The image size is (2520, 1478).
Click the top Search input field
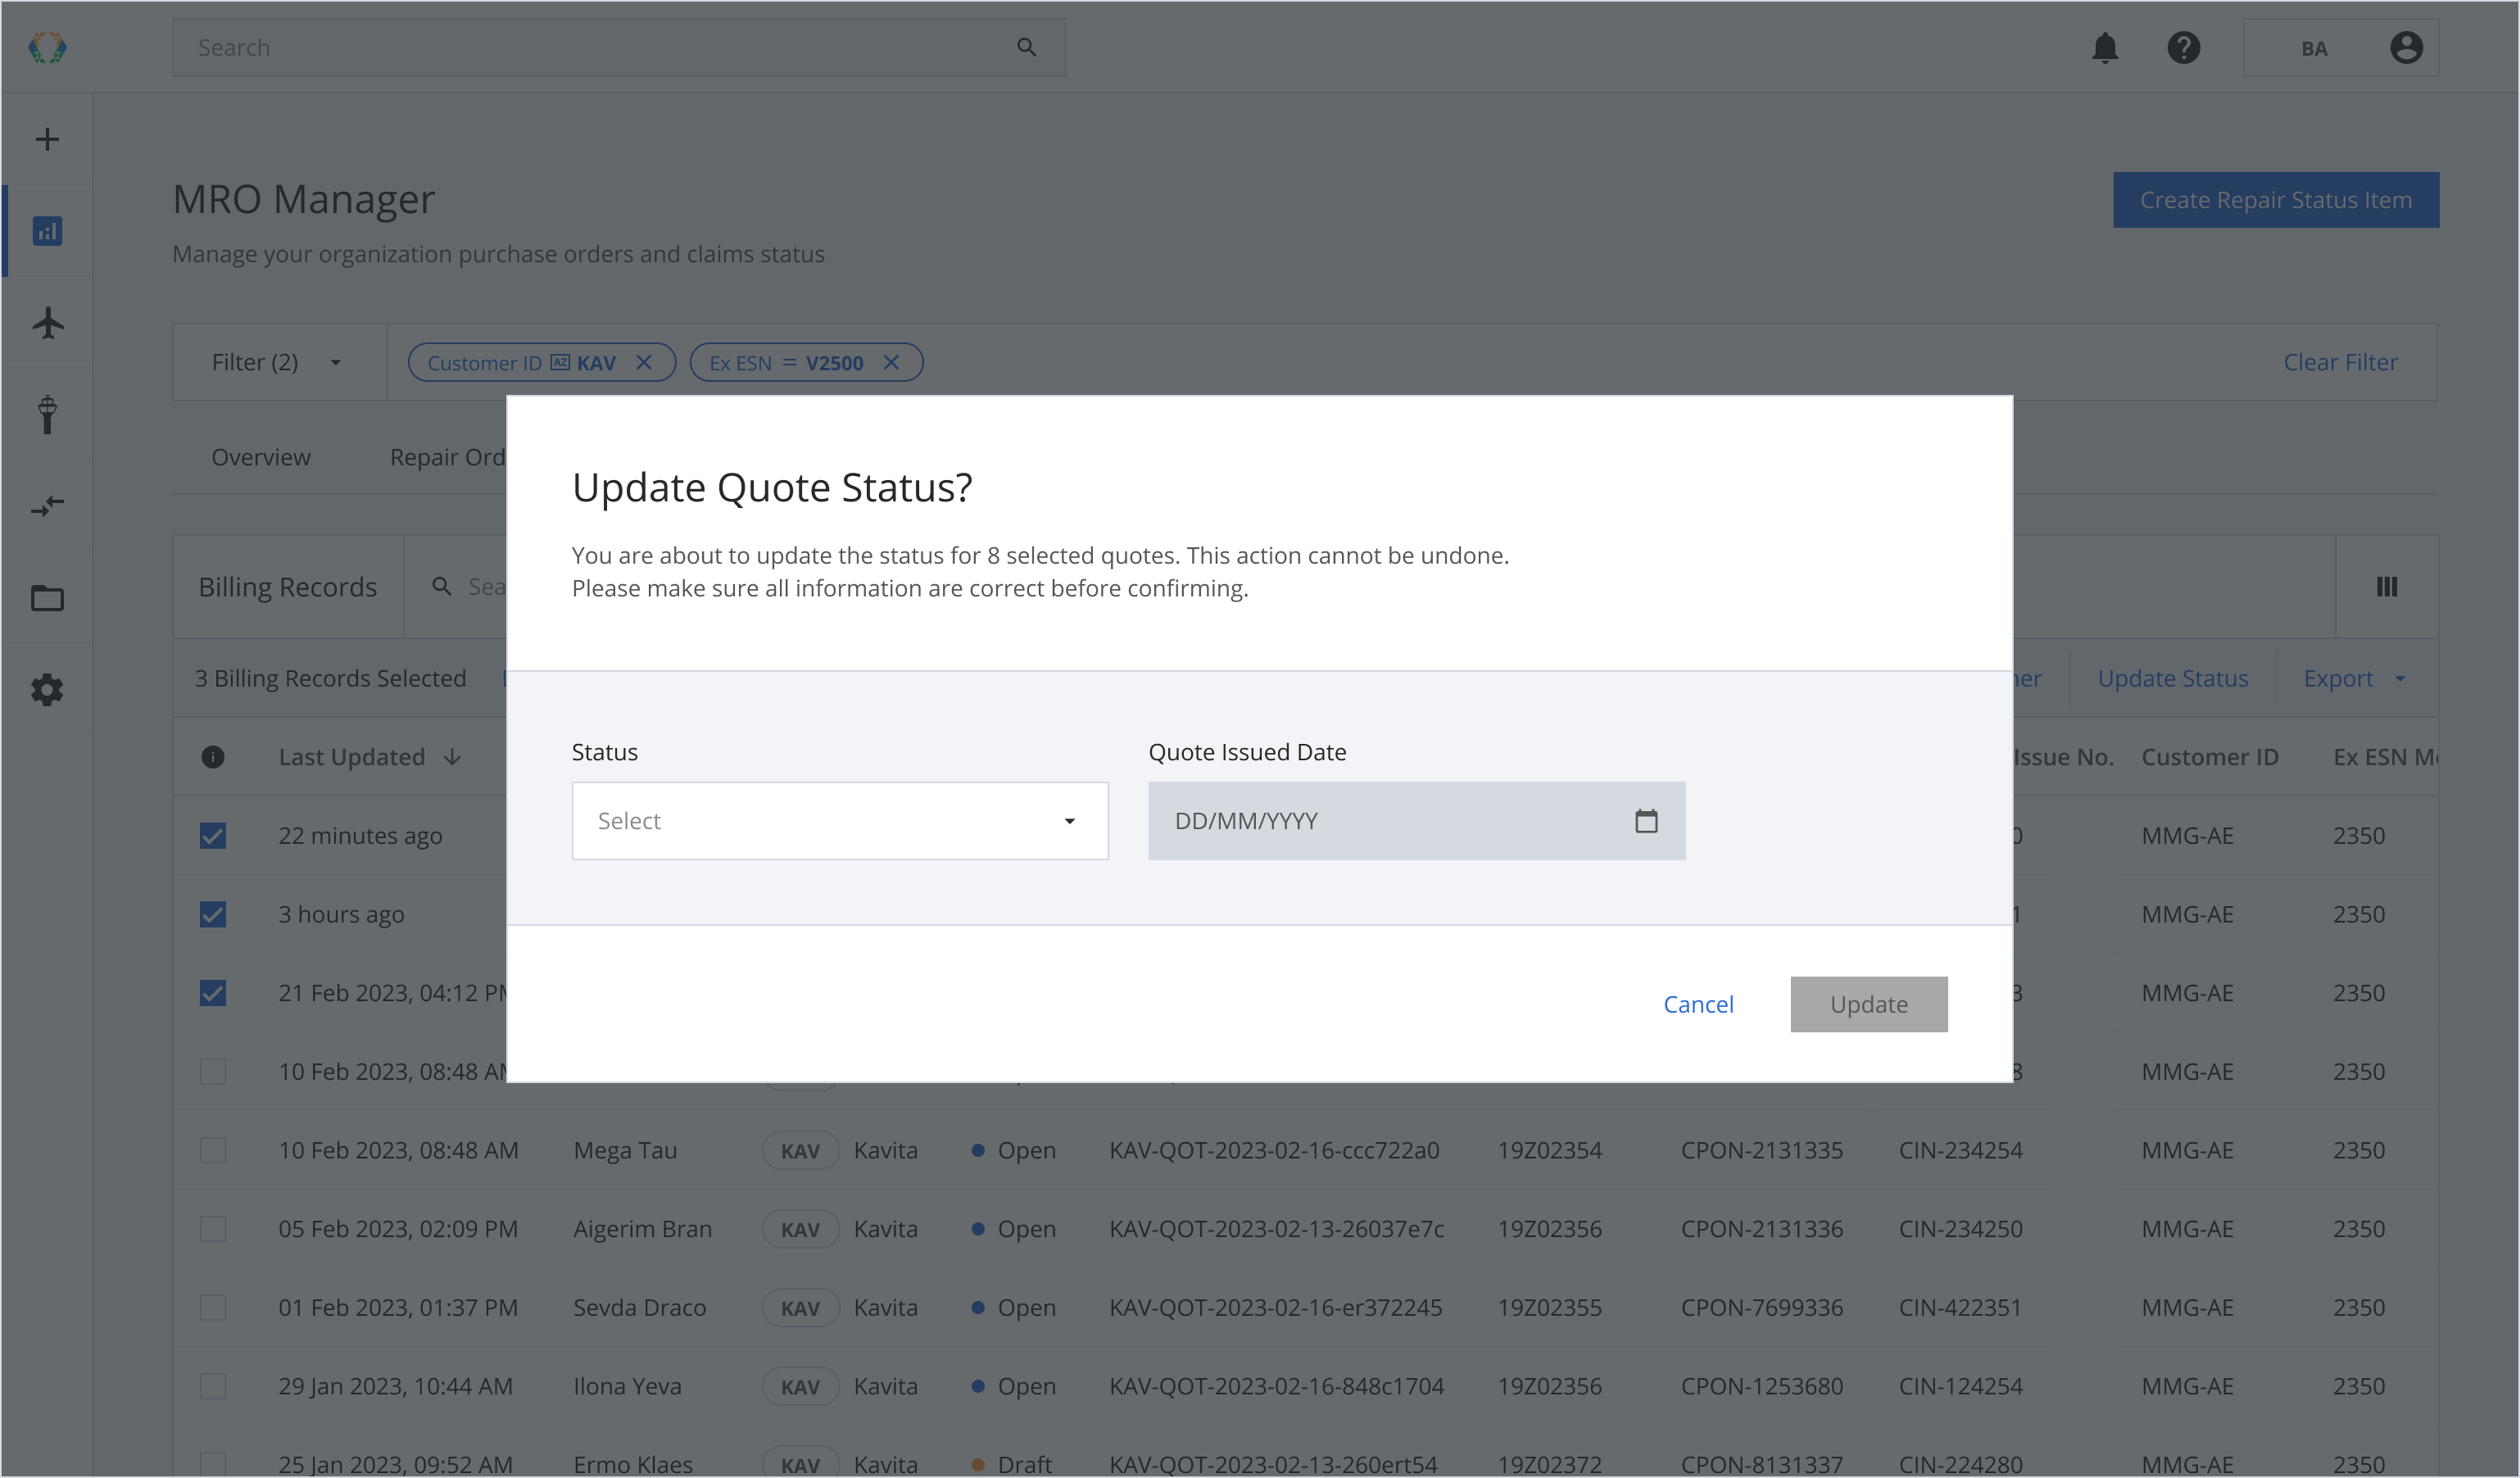pyautogui.click(x=618, y=48)
